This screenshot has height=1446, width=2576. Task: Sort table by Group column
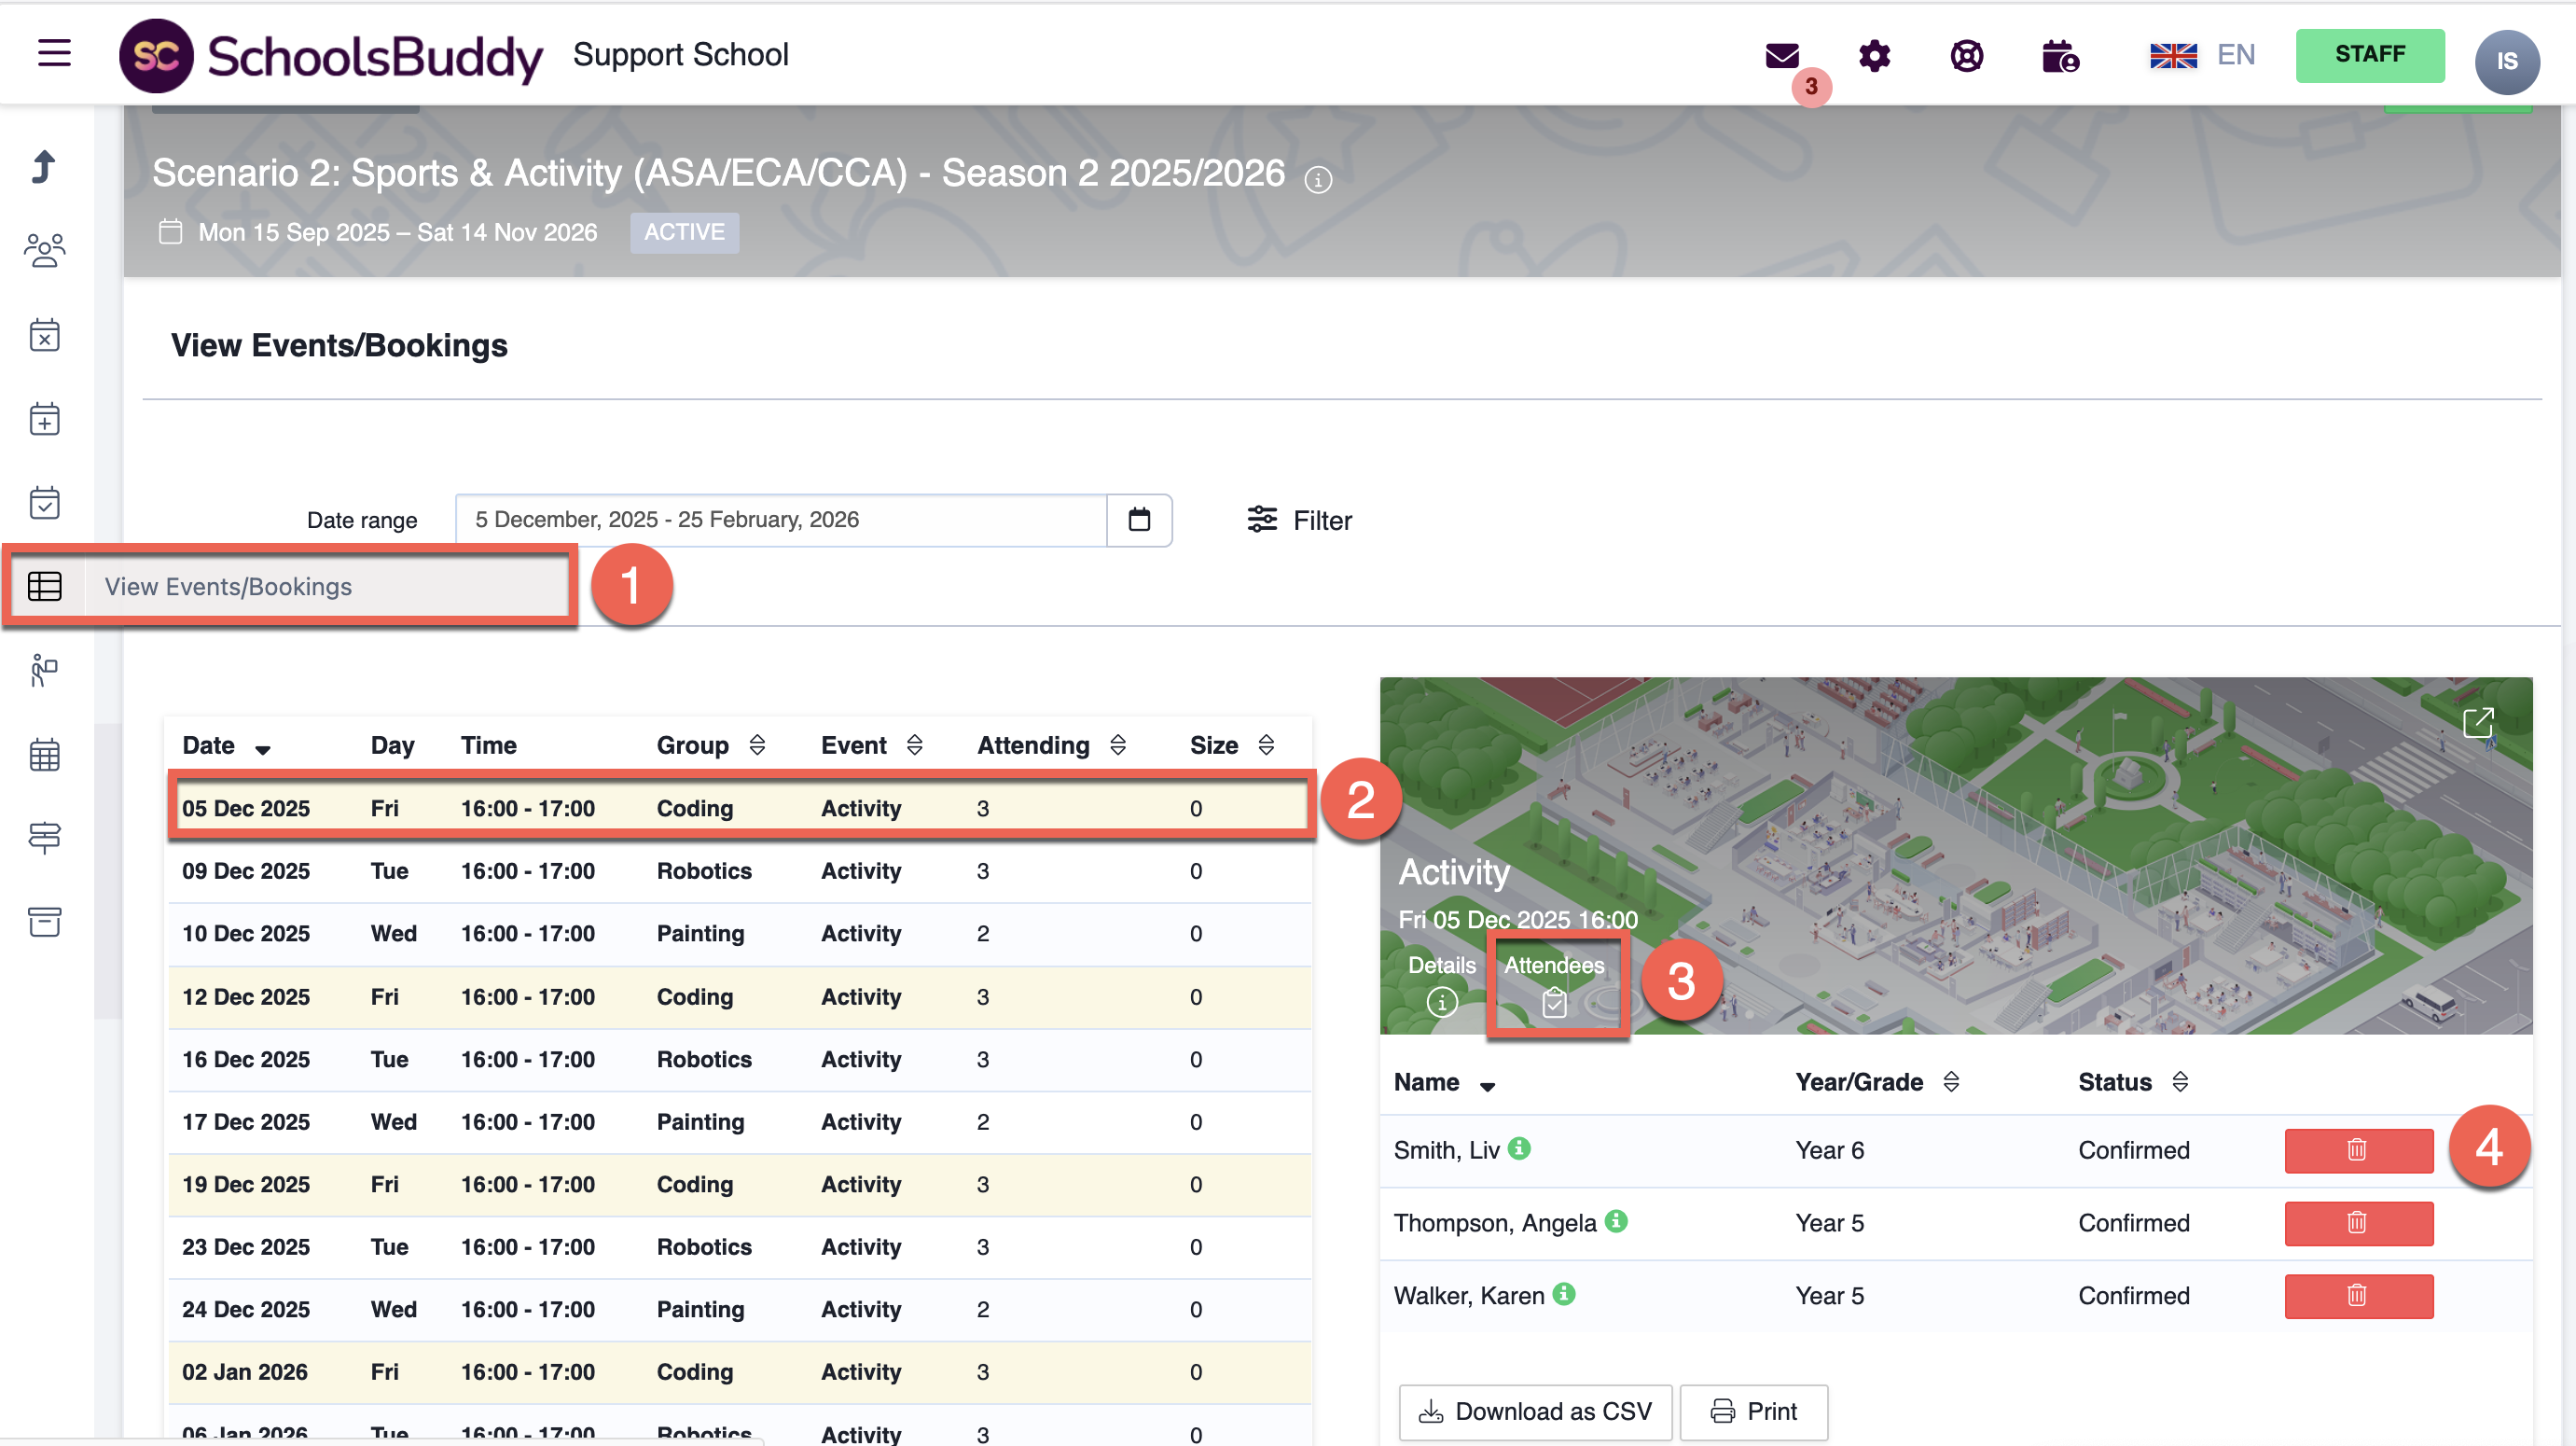pos(757,745)
